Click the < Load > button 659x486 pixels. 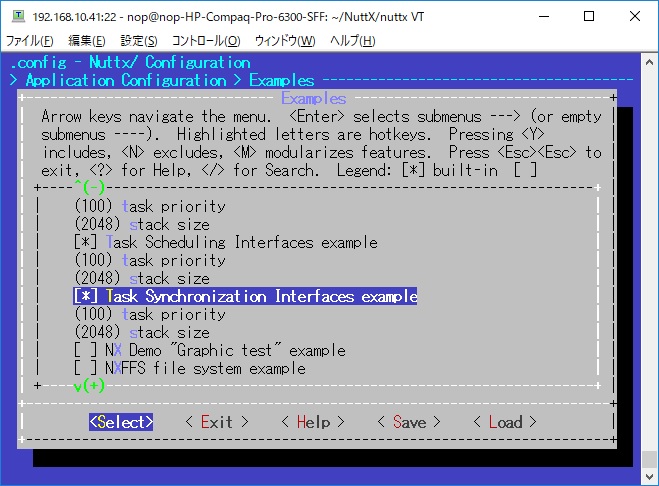click(505, 422)
